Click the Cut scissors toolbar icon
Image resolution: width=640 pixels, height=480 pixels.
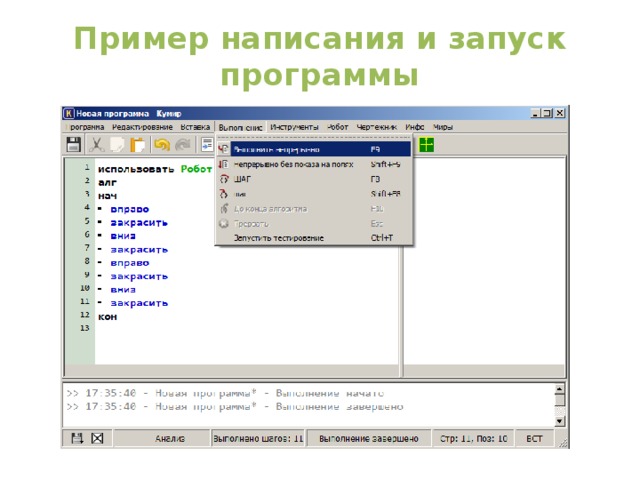(x=96, y=144)
